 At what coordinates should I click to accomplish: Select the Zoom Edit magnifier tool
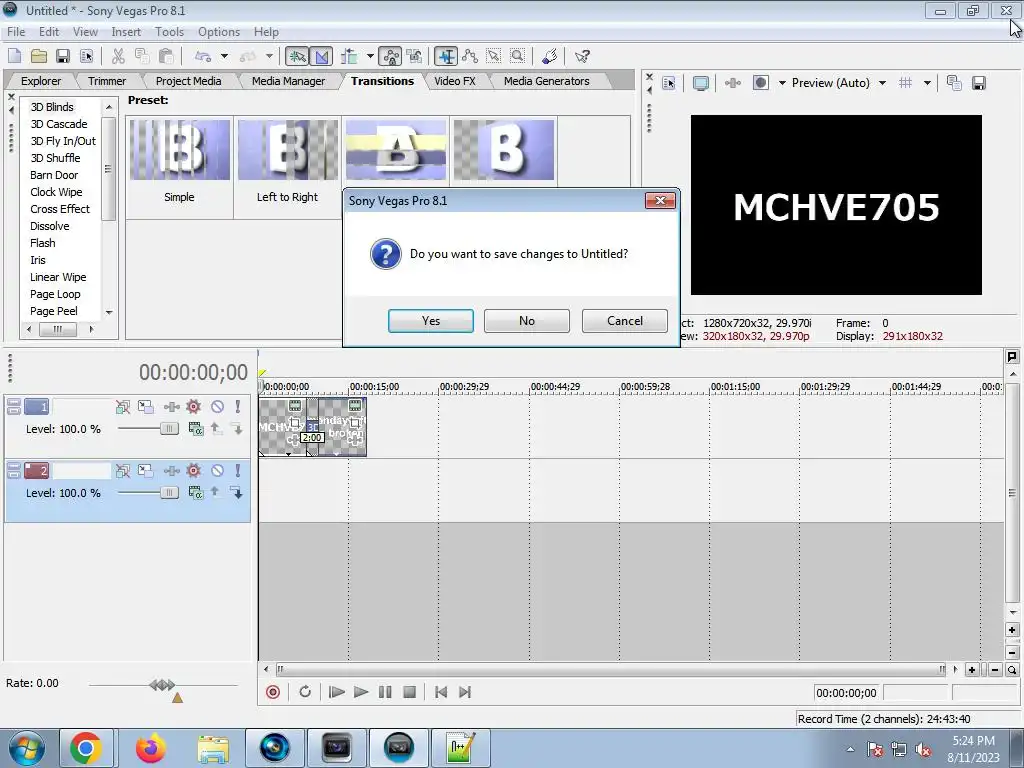517,57
